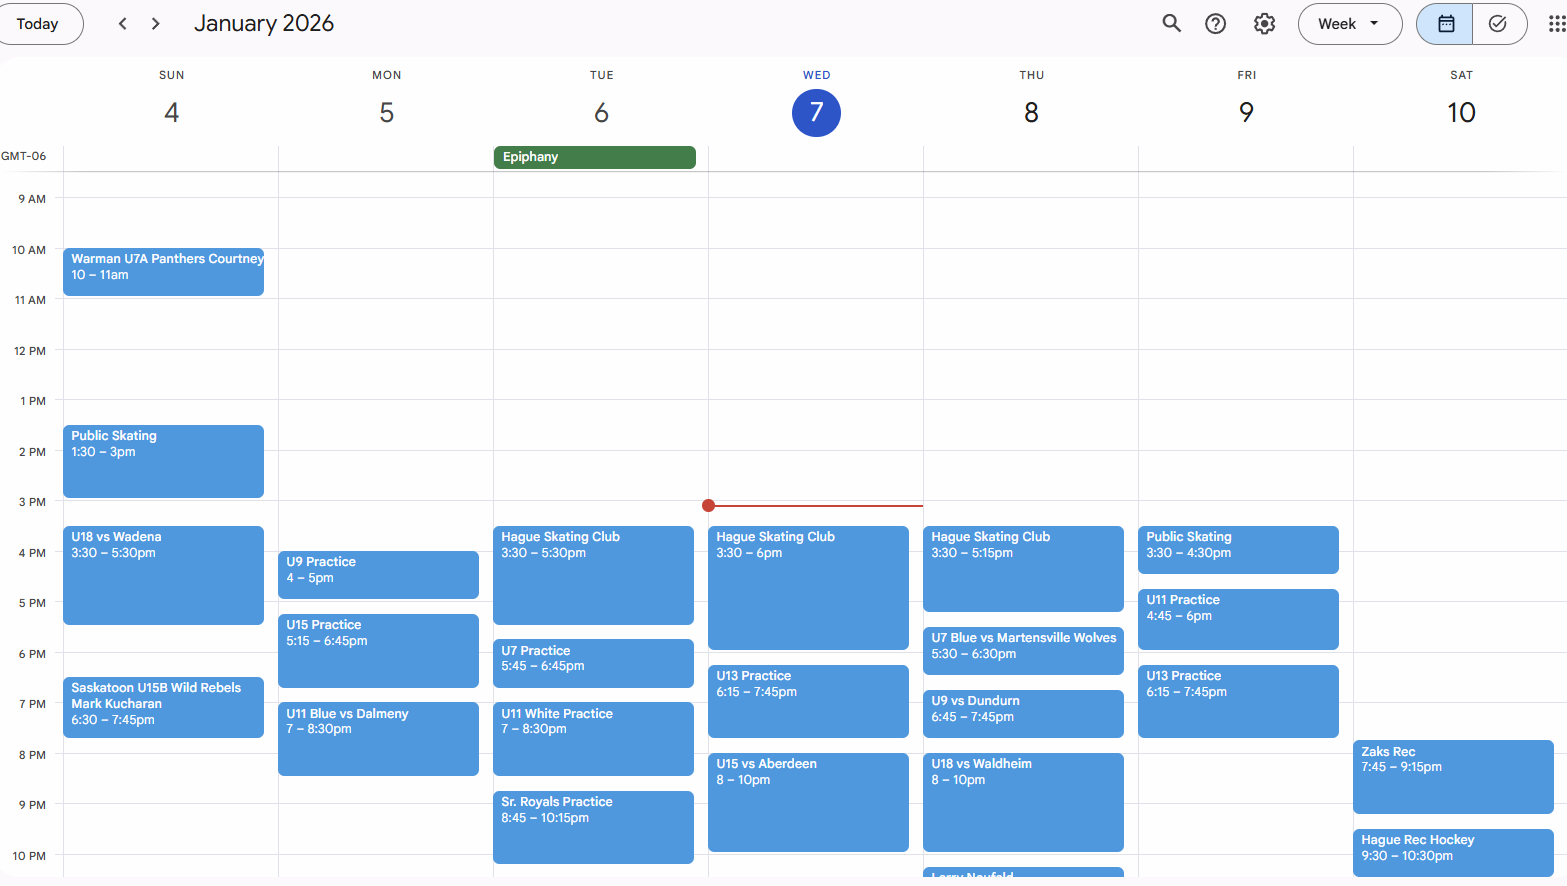Open the January 2026 month title
Viewport: 1567px width, 886px height.
264,24
